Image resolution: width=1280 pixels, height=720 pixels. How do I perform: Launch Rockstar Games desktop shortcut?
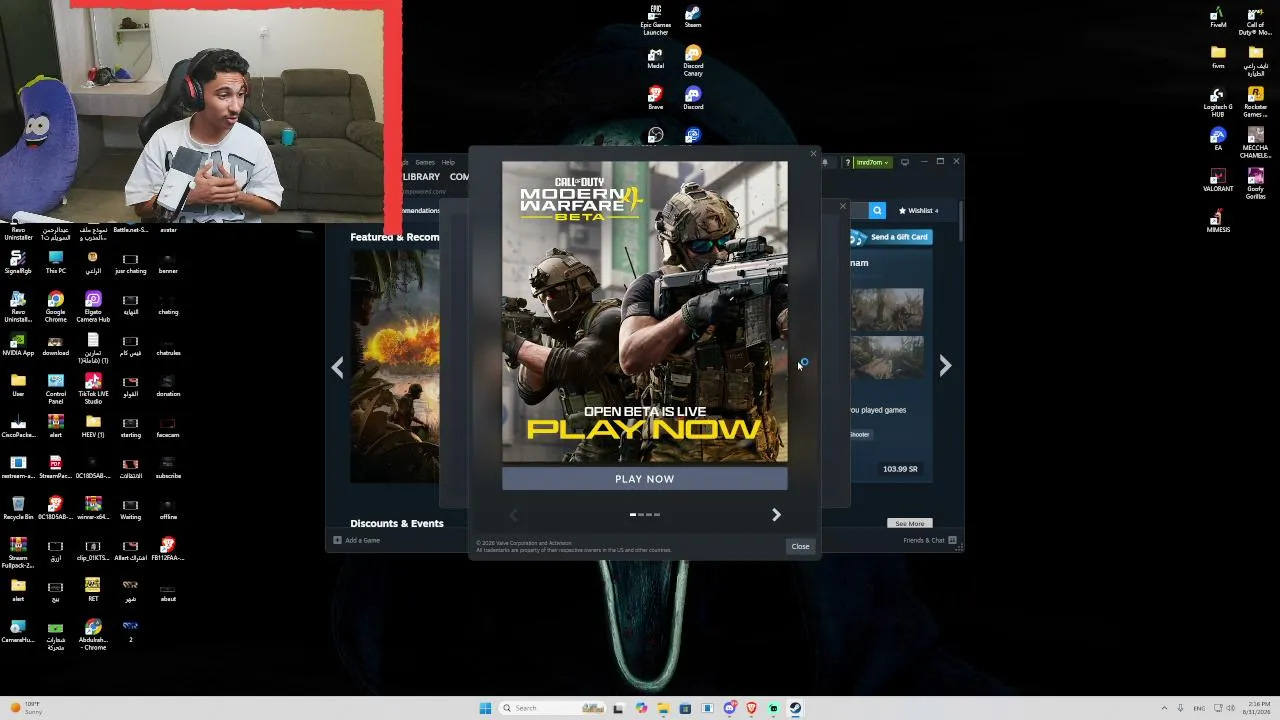(1255, 102)
